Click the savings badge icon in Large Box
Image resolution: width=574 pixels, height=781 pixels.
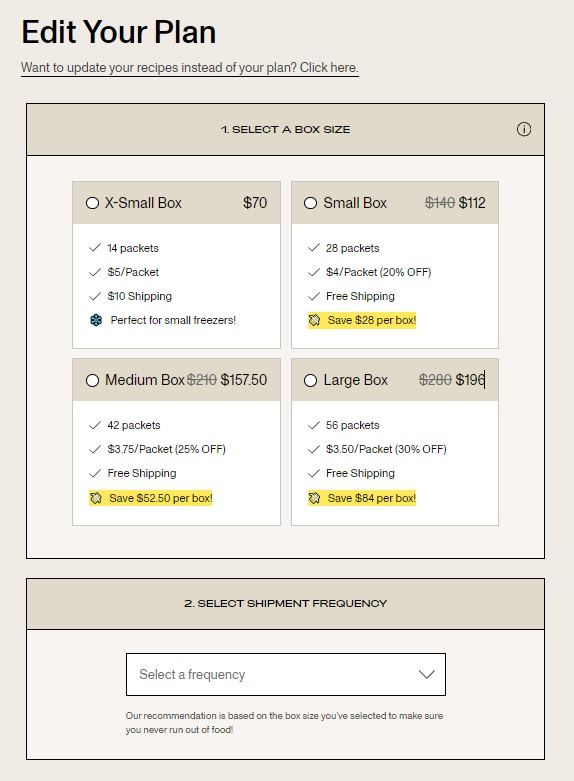[x=314, y=498]
